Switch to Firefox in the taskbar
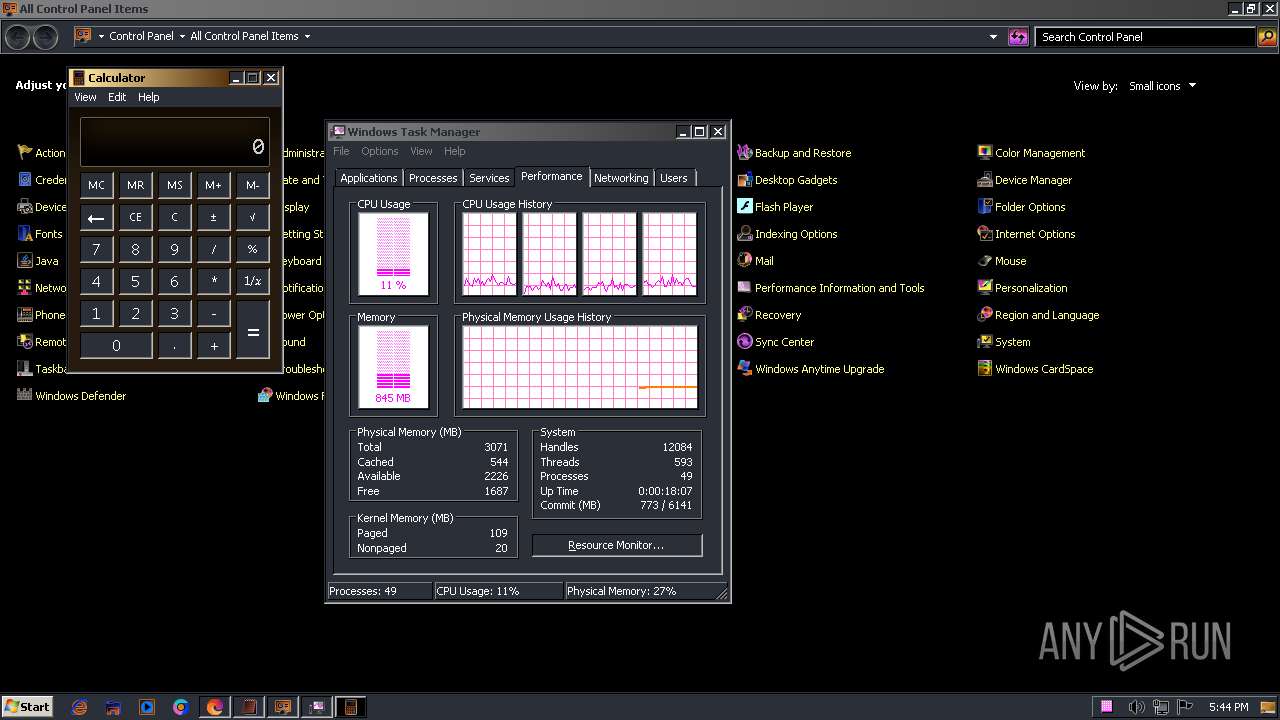 pos(215,707)
